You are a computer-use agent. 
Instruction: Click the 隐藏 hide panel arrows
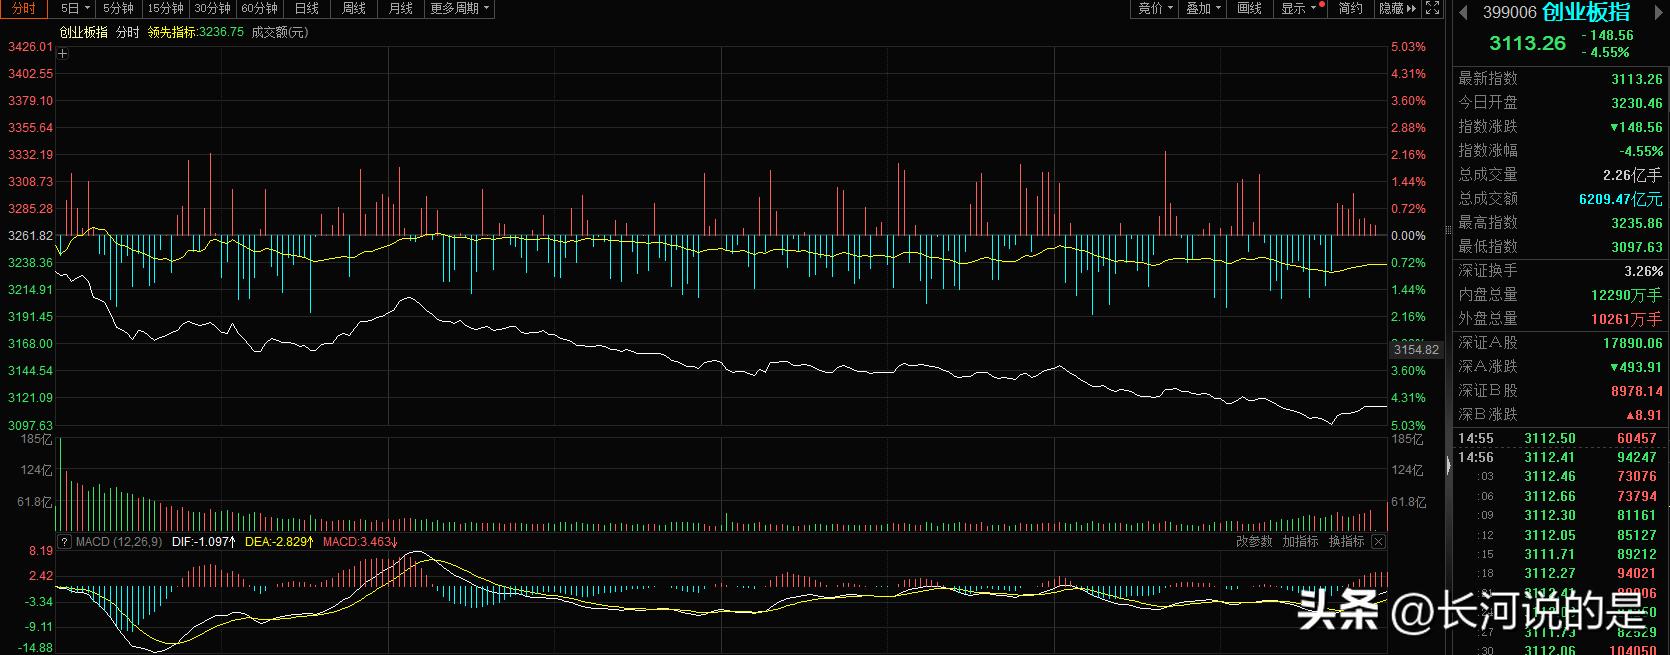(1397, 8)
